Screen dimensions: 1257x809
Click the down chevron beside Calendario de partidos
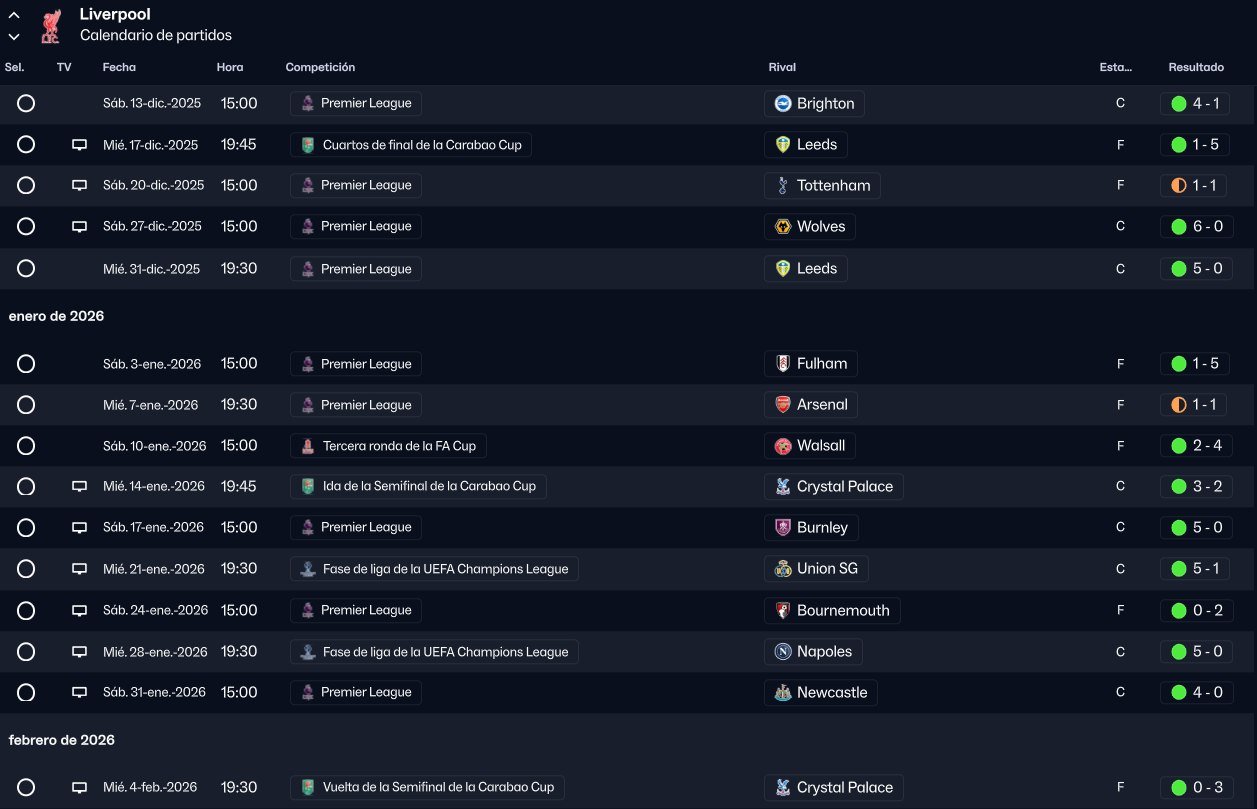[x=14, y=36]
